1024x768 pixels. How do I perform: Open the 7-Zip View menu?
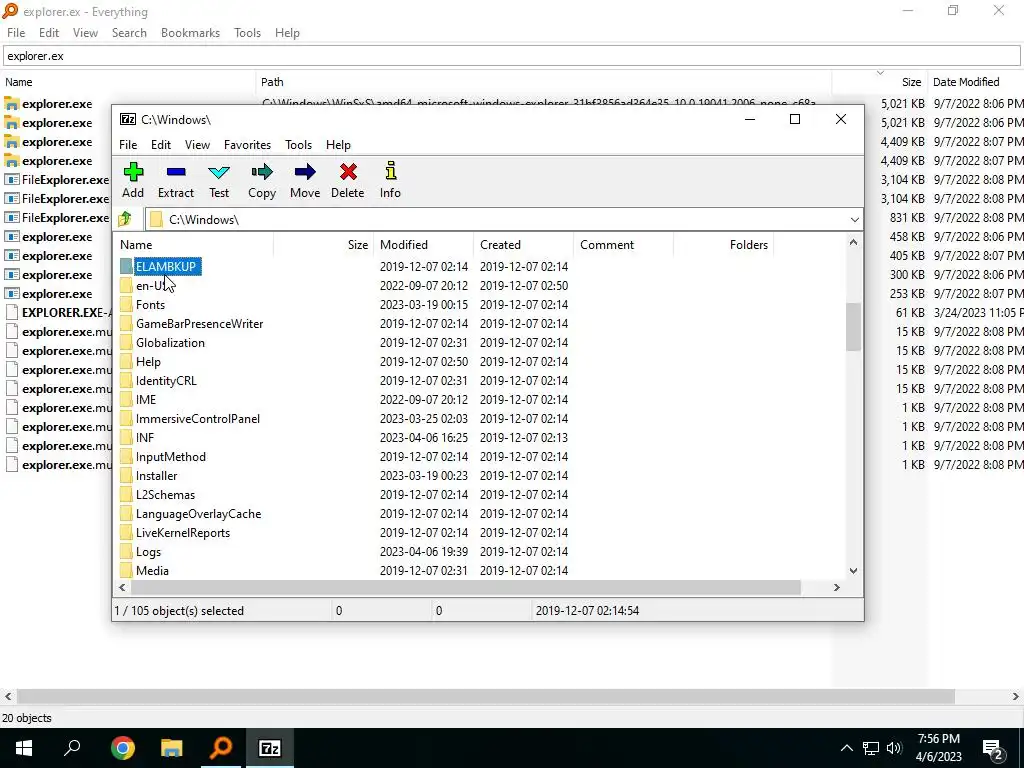pos(197,145)
